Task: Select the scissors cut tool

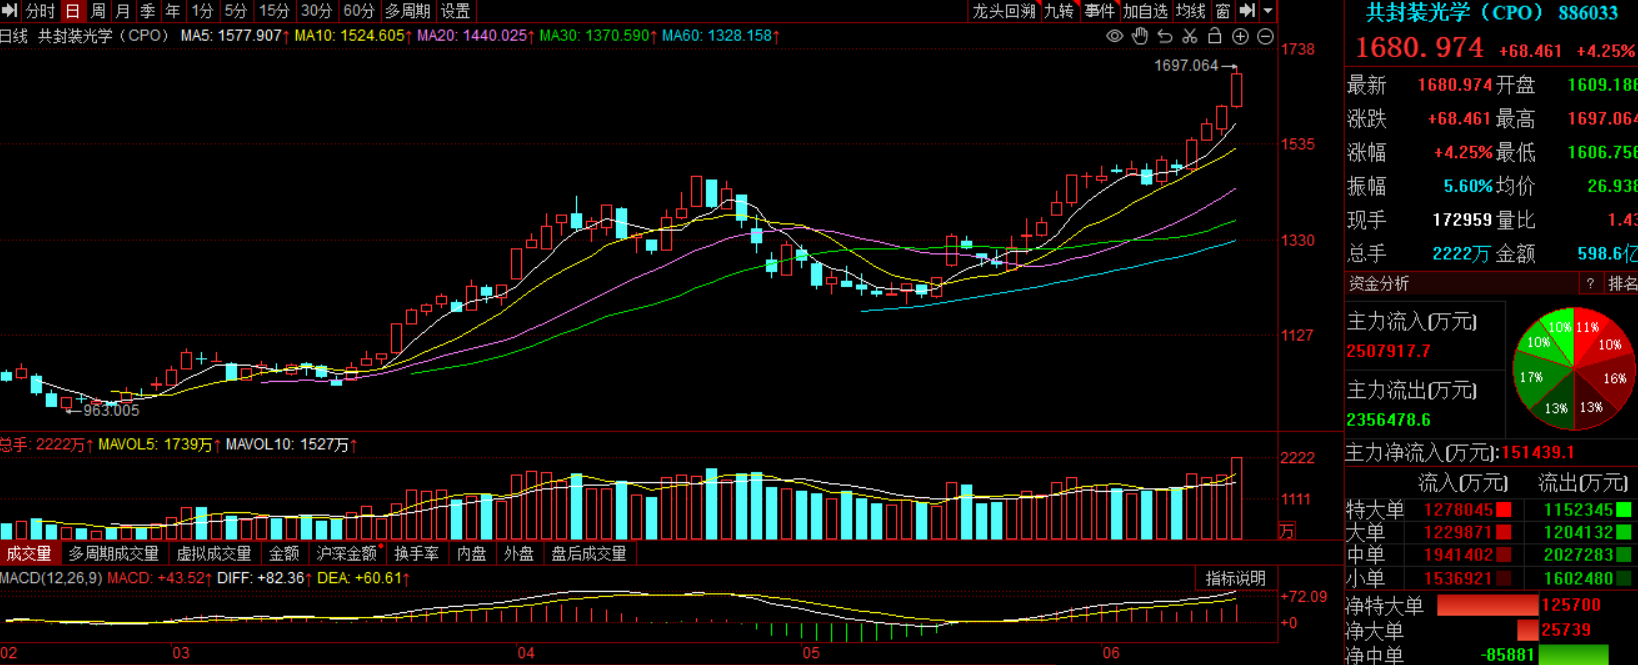Action: coord(1190,36)
